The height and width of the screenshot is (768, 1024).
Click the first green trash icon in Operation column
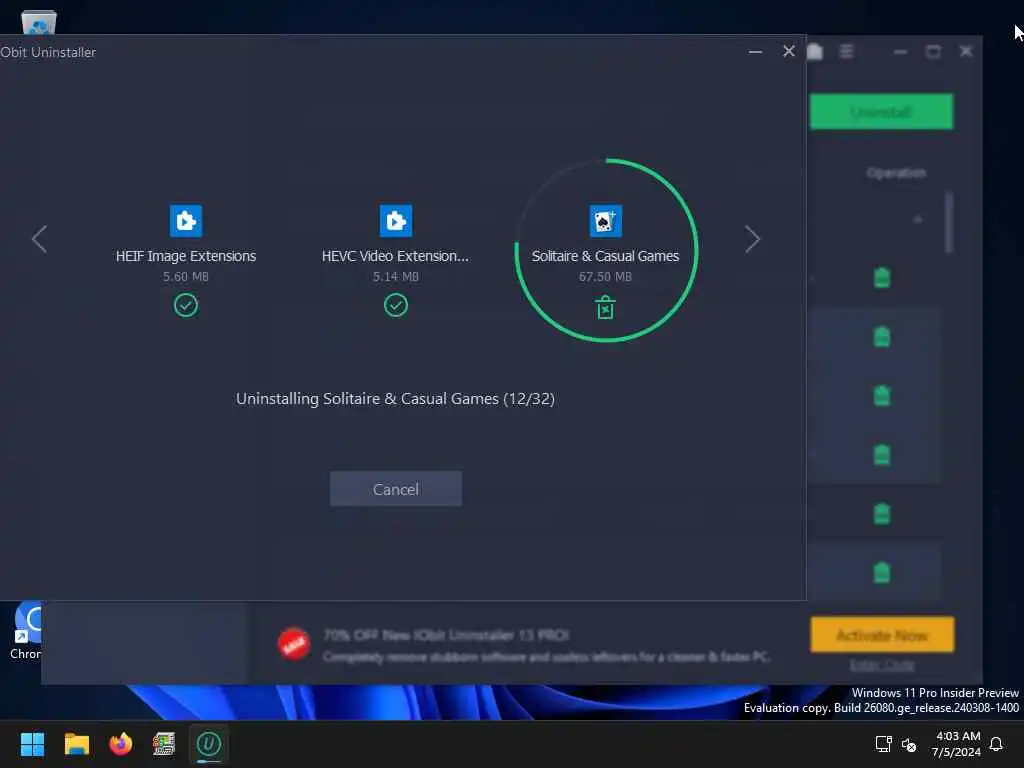point(882,278)
